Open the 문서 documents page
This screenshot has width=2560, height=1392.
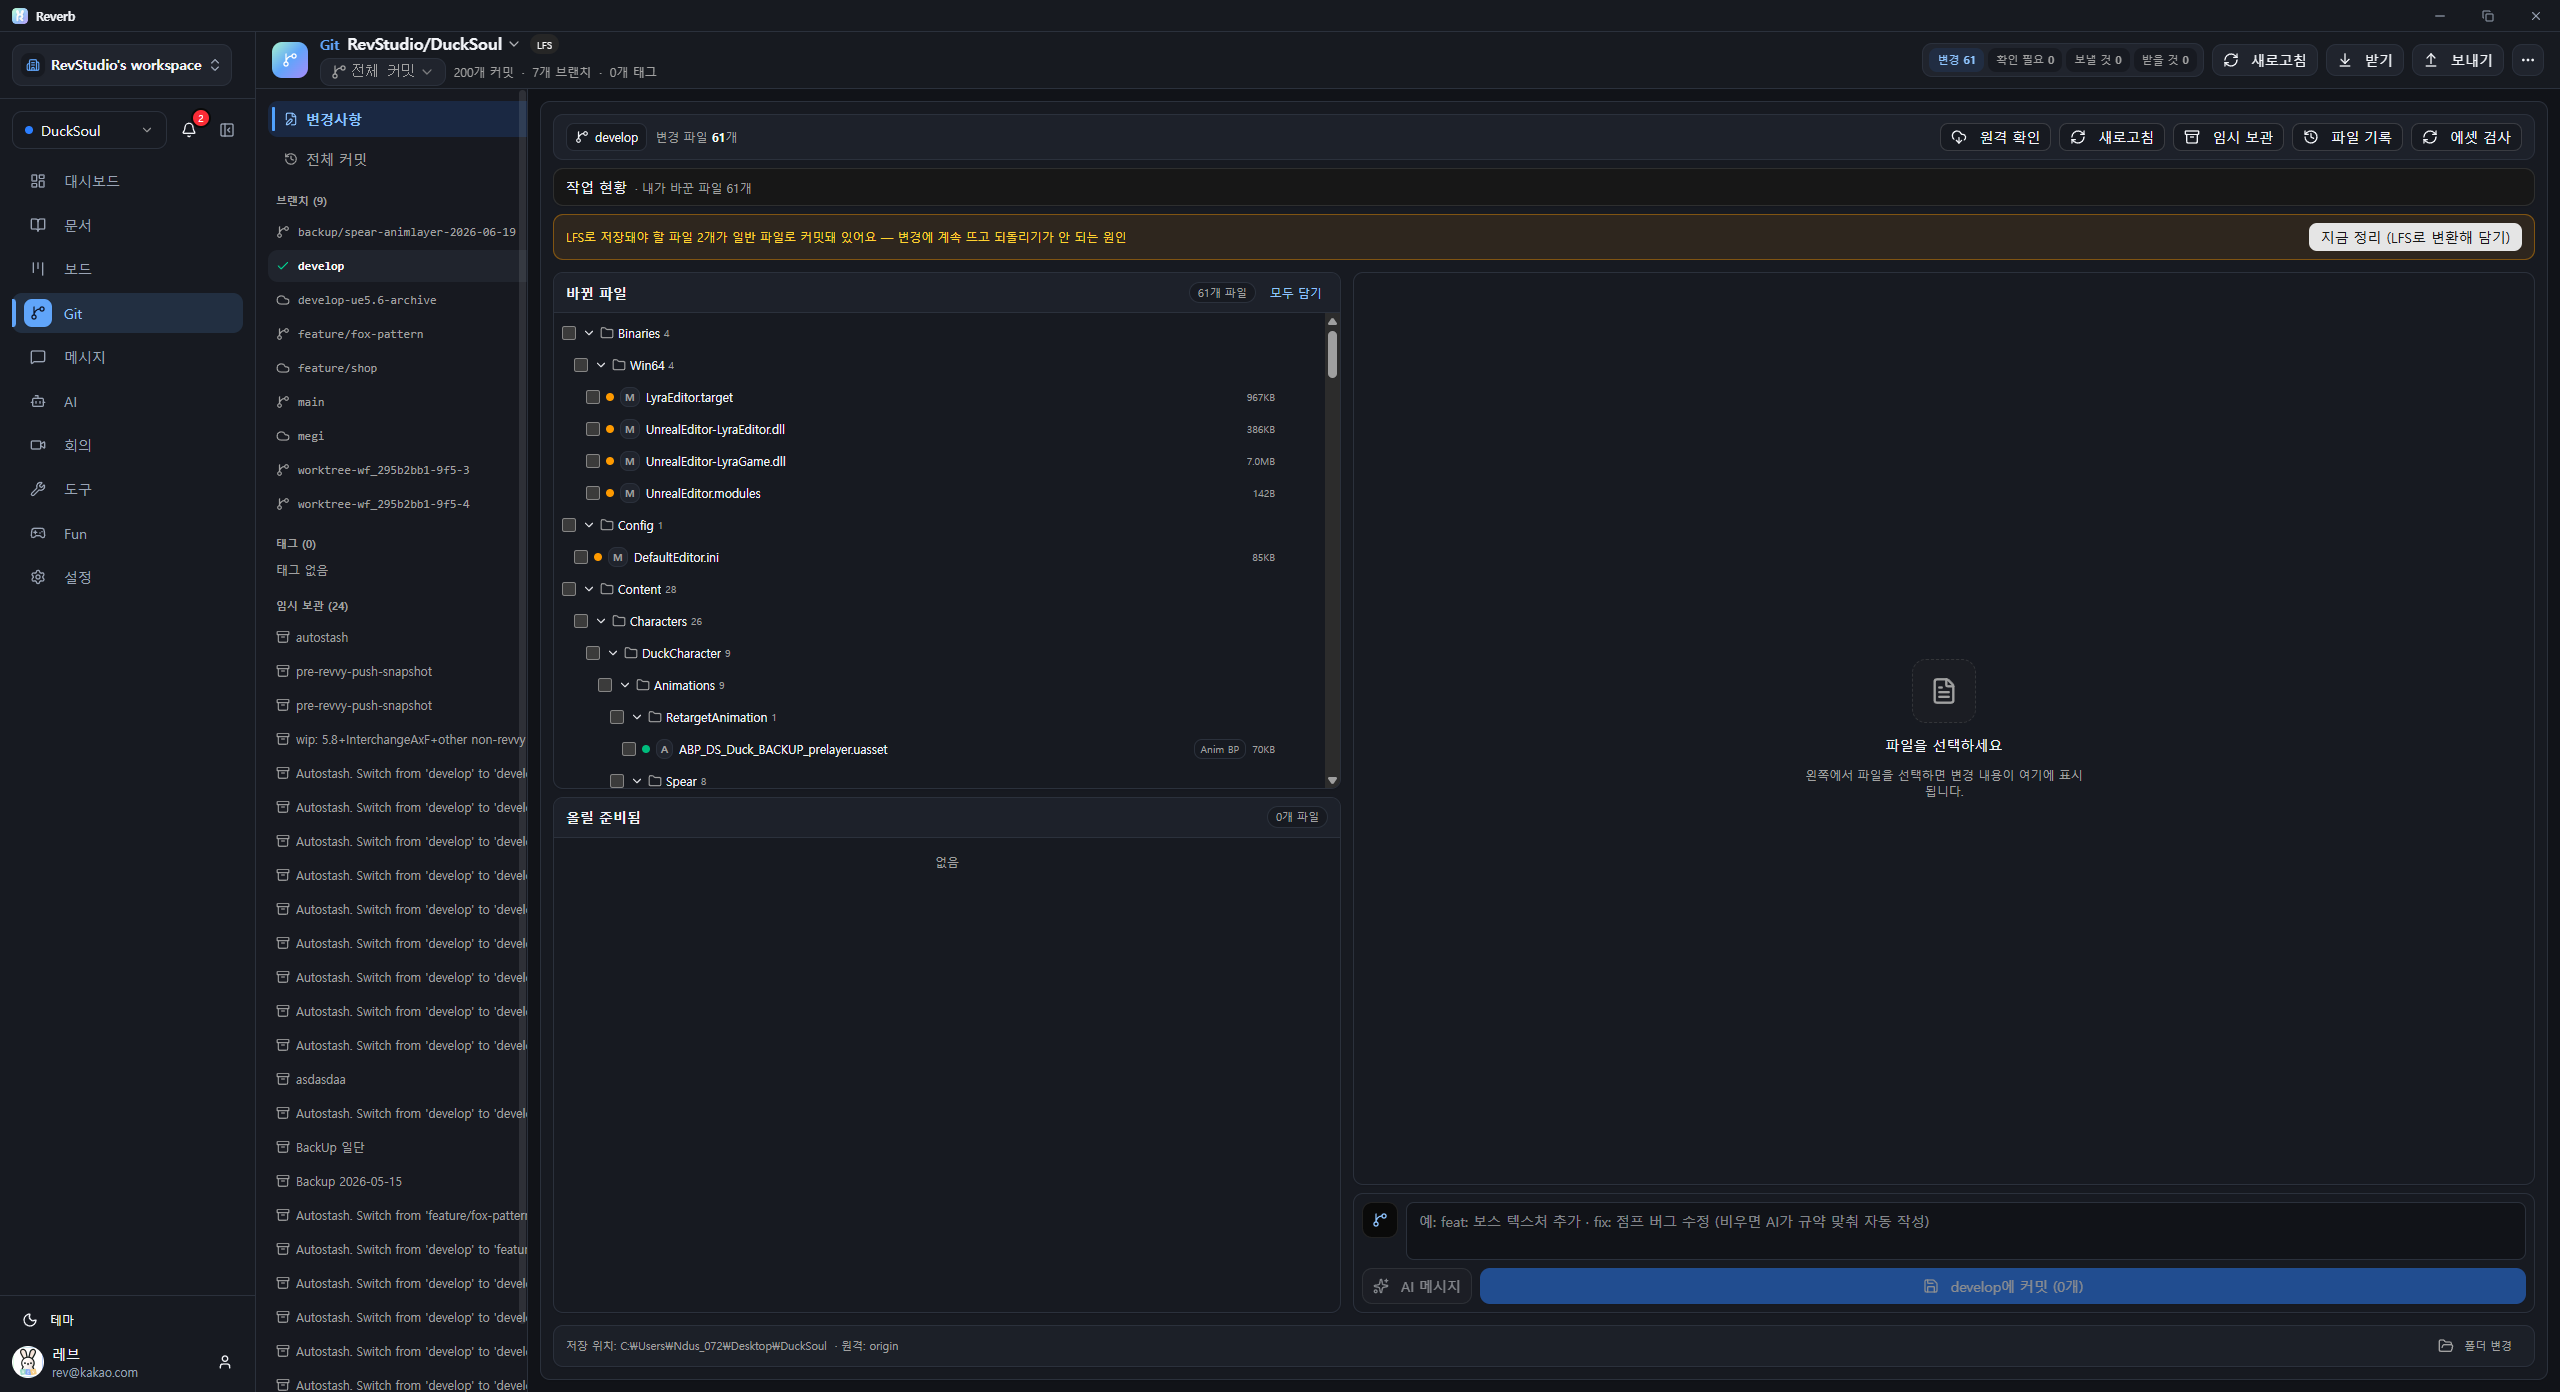(128, 225)
